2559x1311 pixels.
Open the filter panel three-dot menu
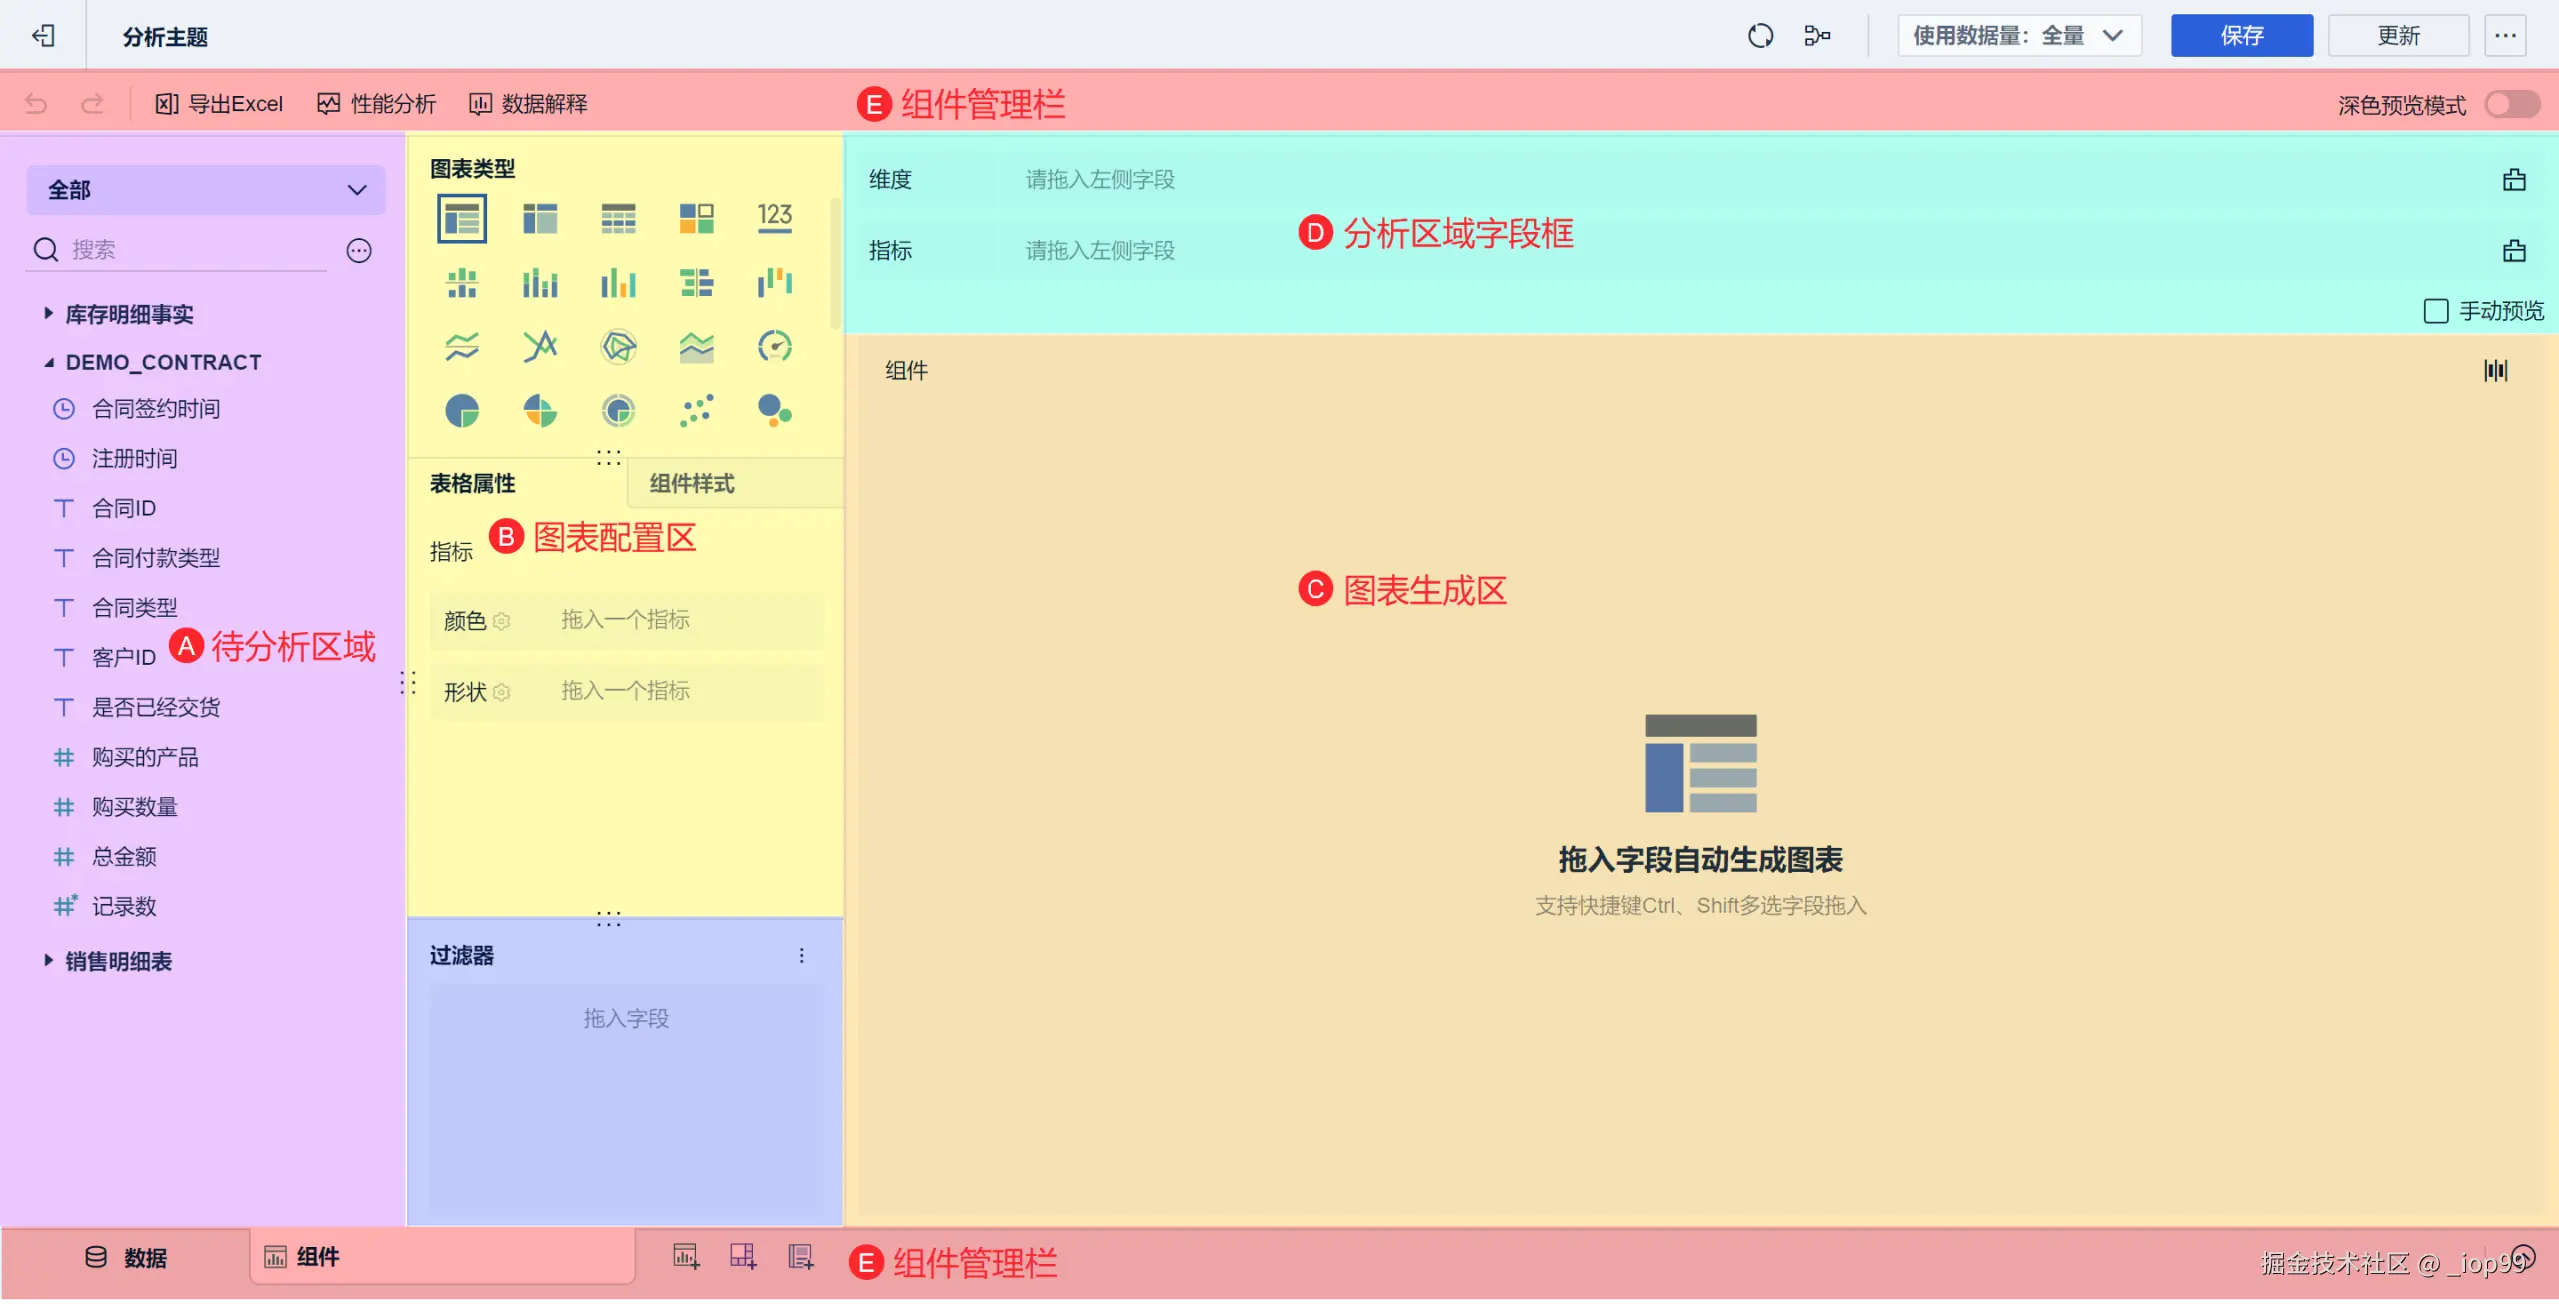(x=801, y=955)
